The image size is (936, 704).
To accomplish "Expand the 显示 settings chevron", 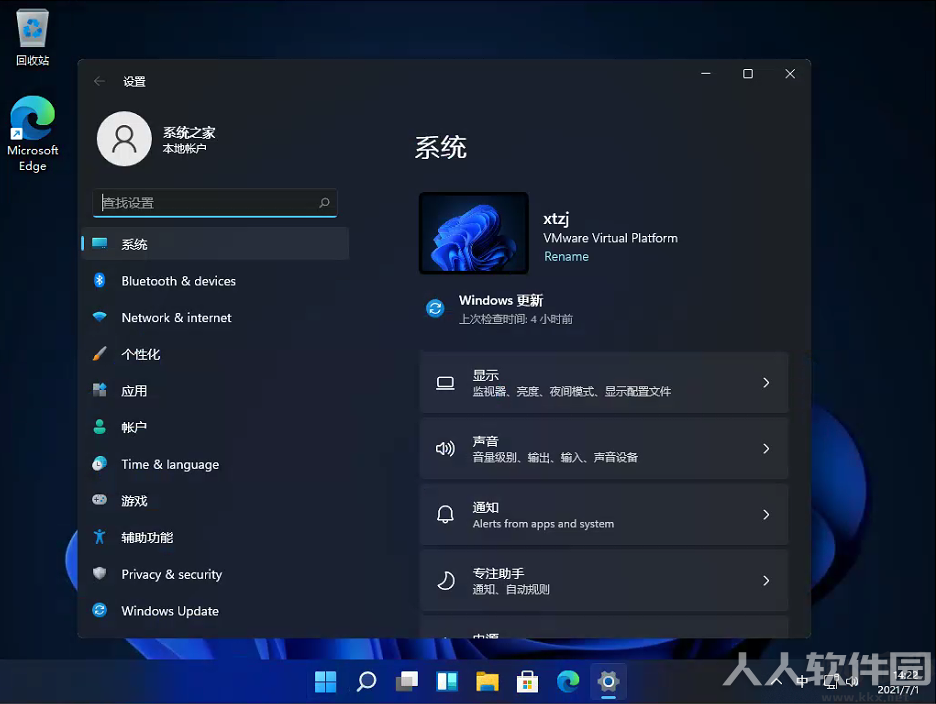I will tap(766, 383).
